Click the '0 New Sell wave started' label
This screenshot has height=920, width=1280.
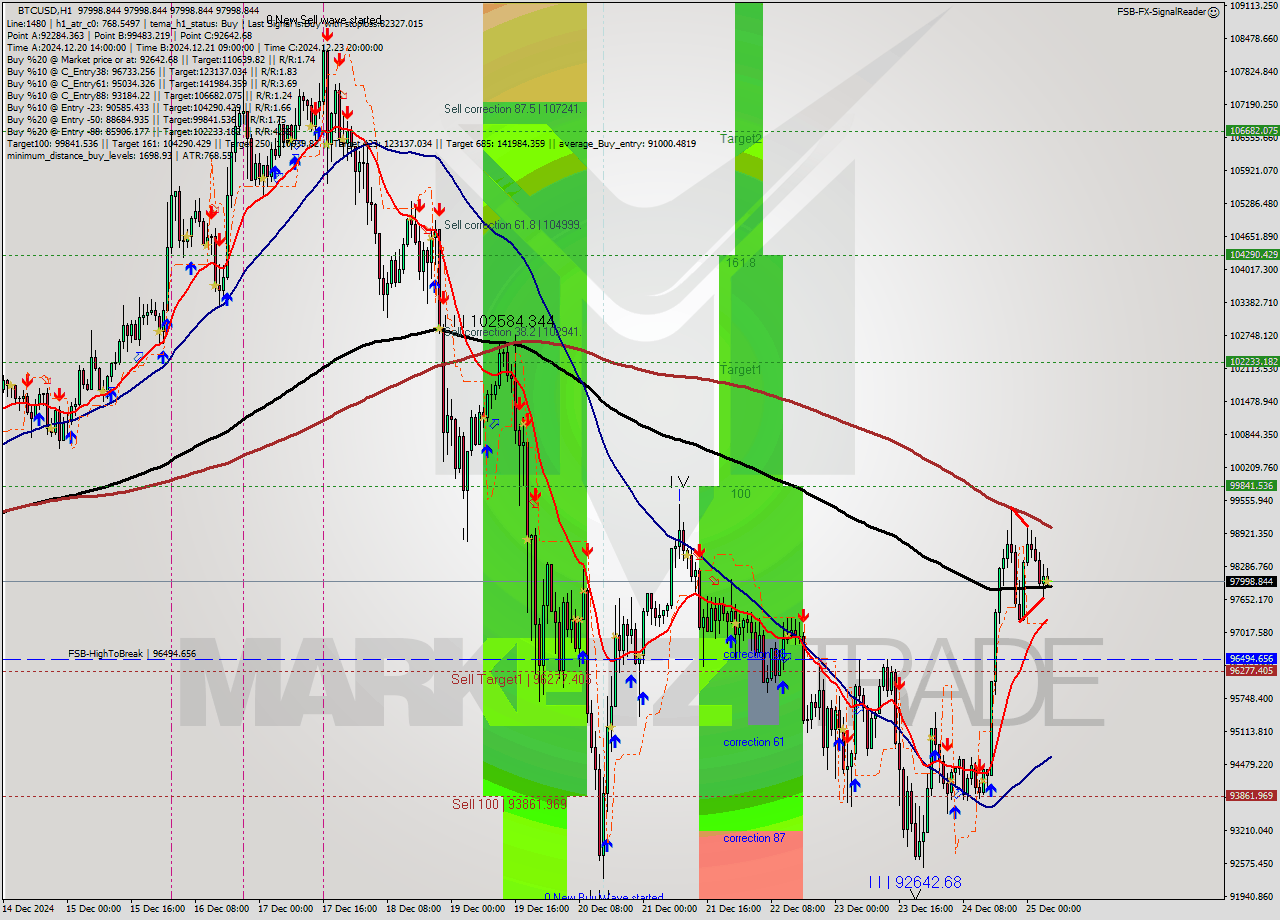point(324,20)
